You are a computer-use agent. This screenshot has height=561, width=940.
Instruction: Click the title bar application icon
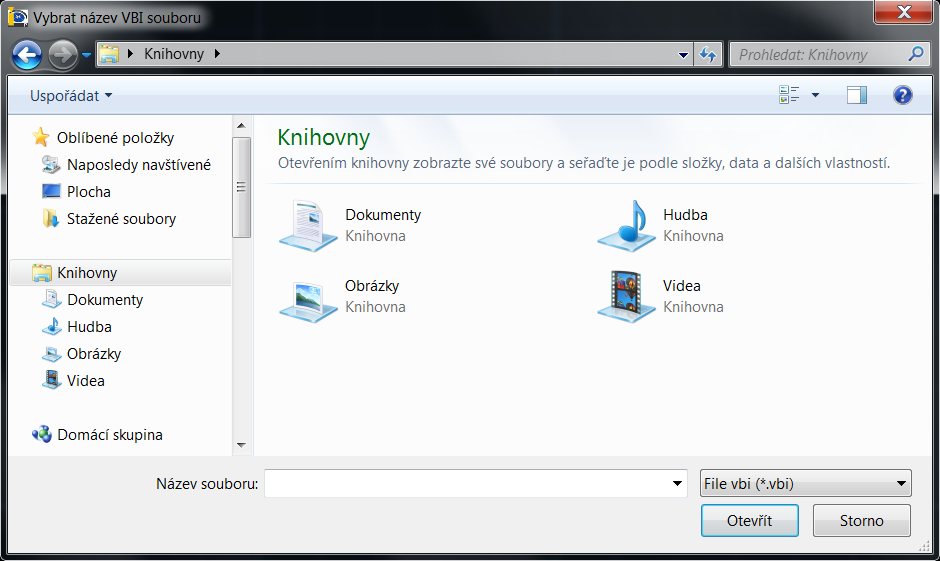[x=18, y=17]
